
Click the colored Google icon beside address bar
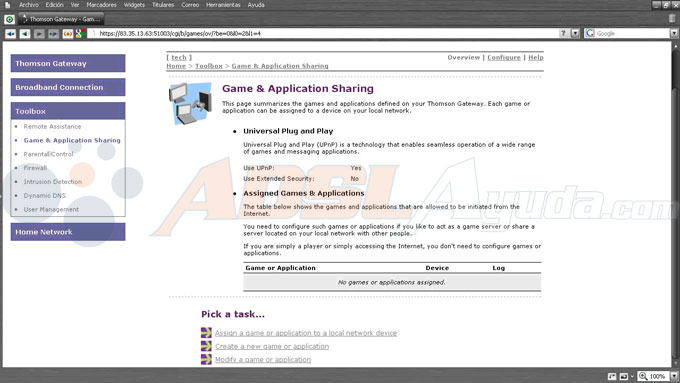click(80, 33)
